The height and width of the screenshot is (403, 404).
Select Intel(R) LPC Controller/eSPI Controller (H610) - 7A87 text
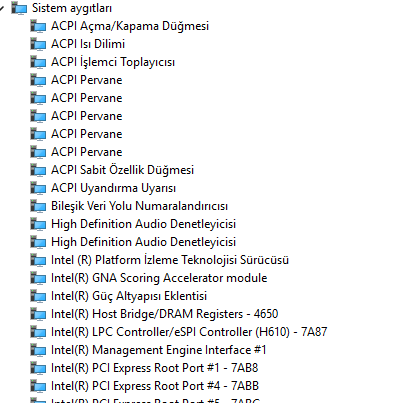point(189,332)
